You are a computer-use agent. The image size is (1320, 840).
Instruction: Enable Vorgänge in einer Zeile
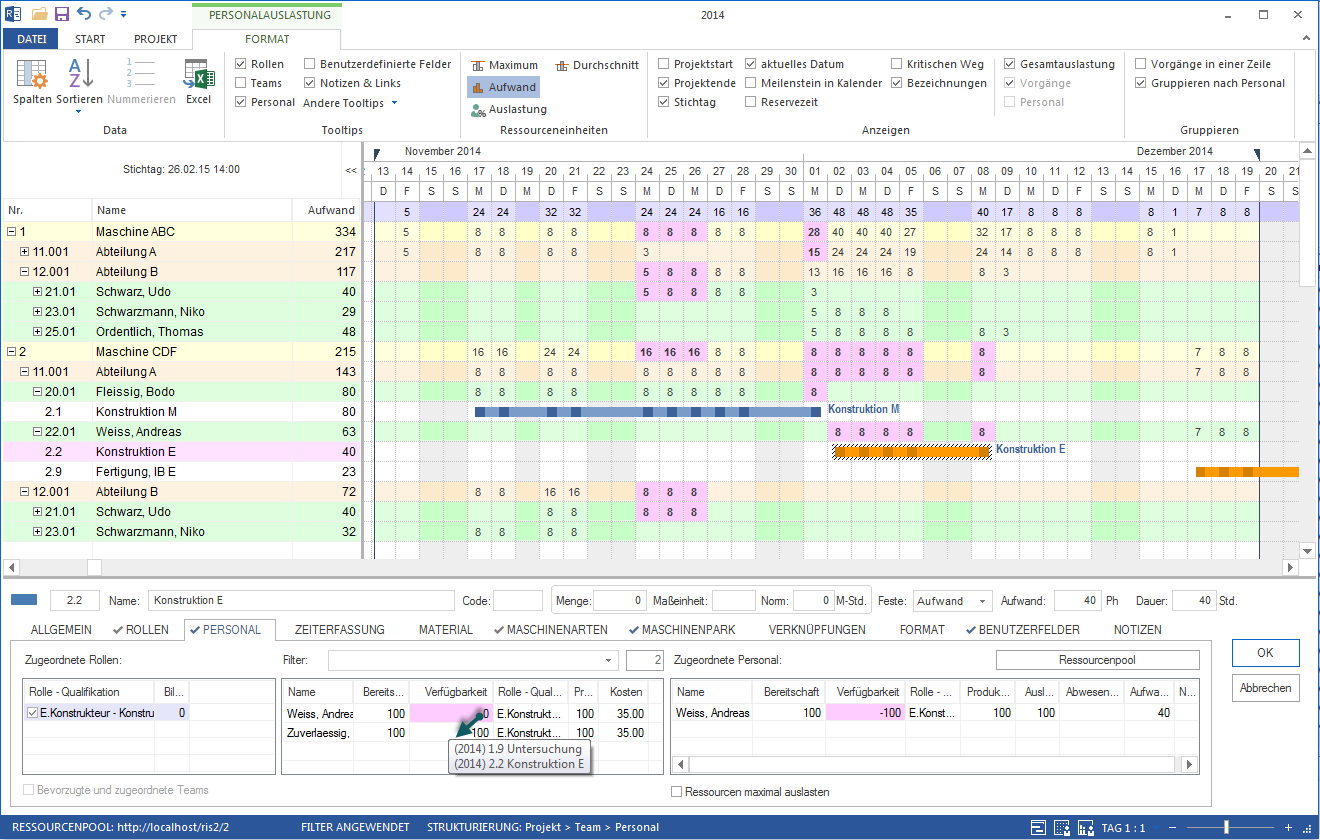coord(1141,64)
